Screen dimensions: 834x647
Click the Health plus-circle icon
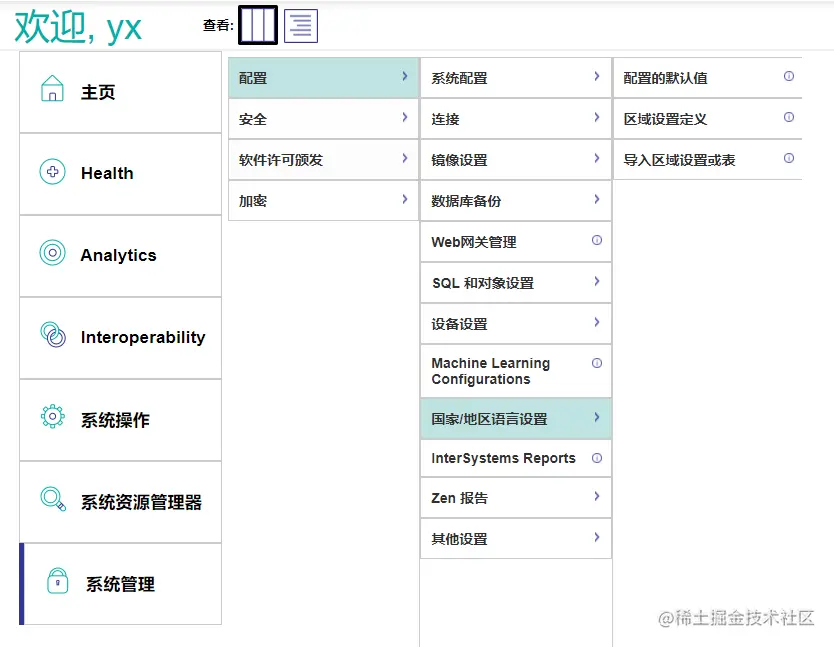(52, 172)
